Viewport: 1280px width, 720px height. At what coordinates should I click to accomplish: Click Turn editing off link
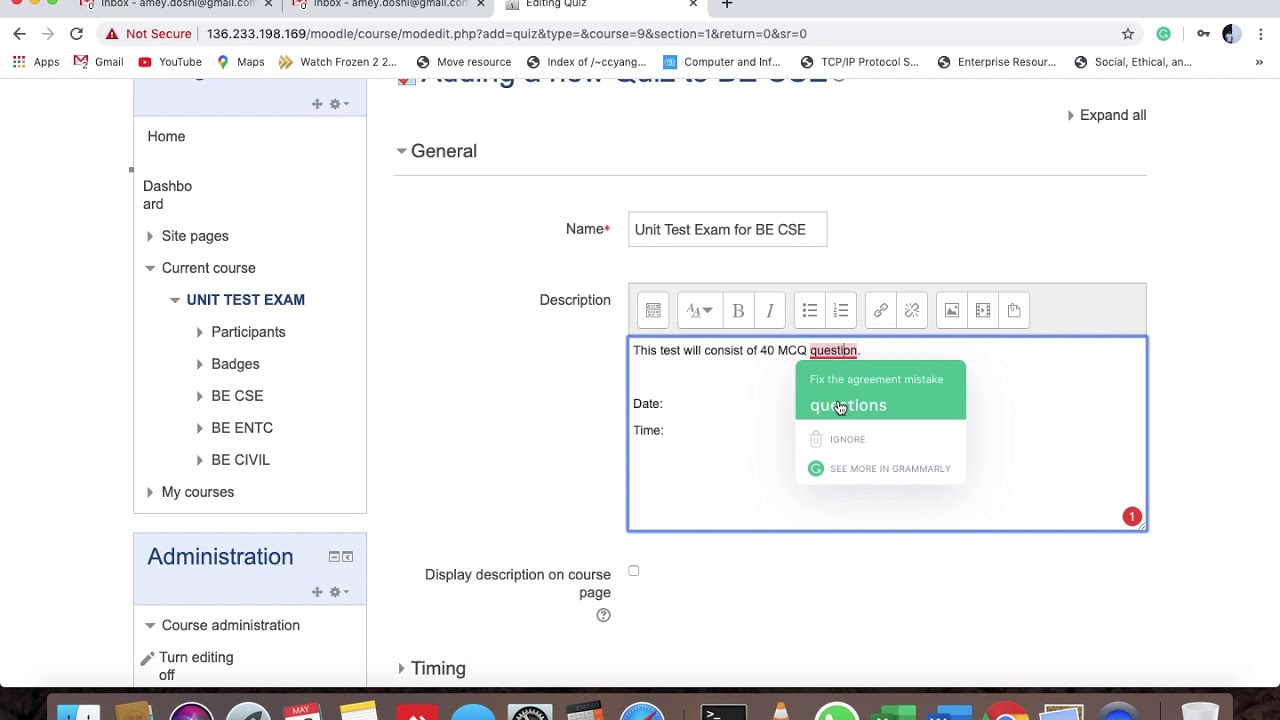tap(196, 666)
